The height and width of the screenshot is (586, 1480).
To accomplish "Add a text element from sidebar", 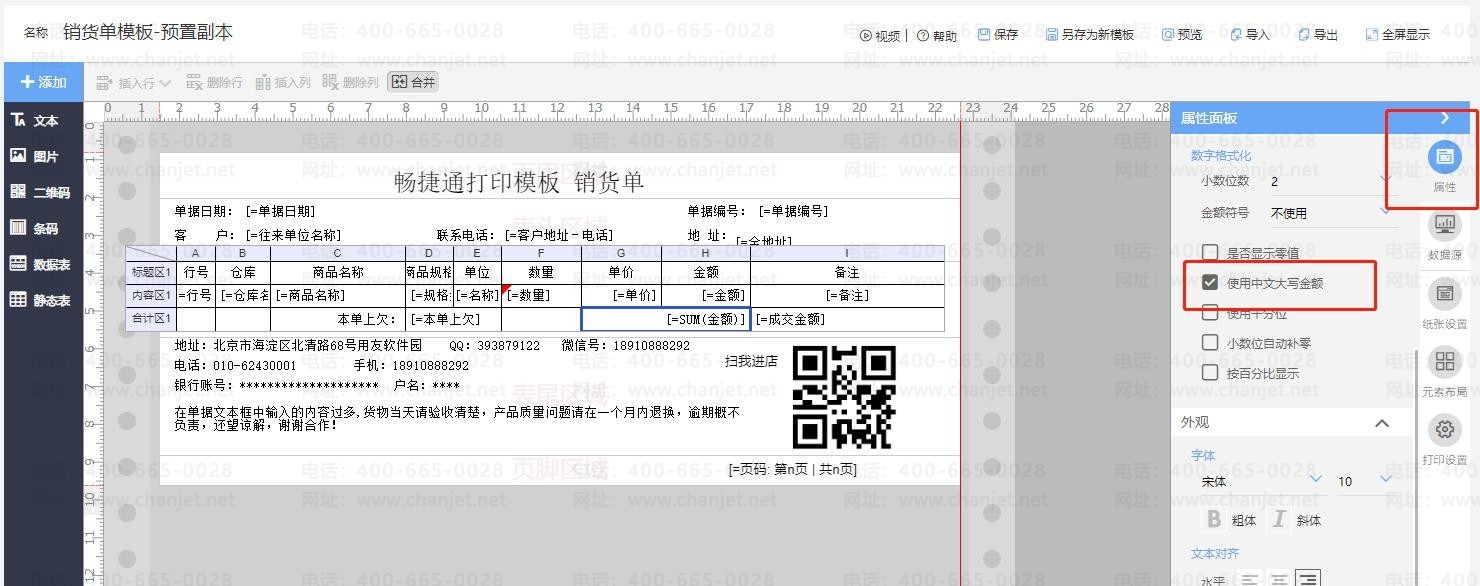I will (x=35, y=120).
